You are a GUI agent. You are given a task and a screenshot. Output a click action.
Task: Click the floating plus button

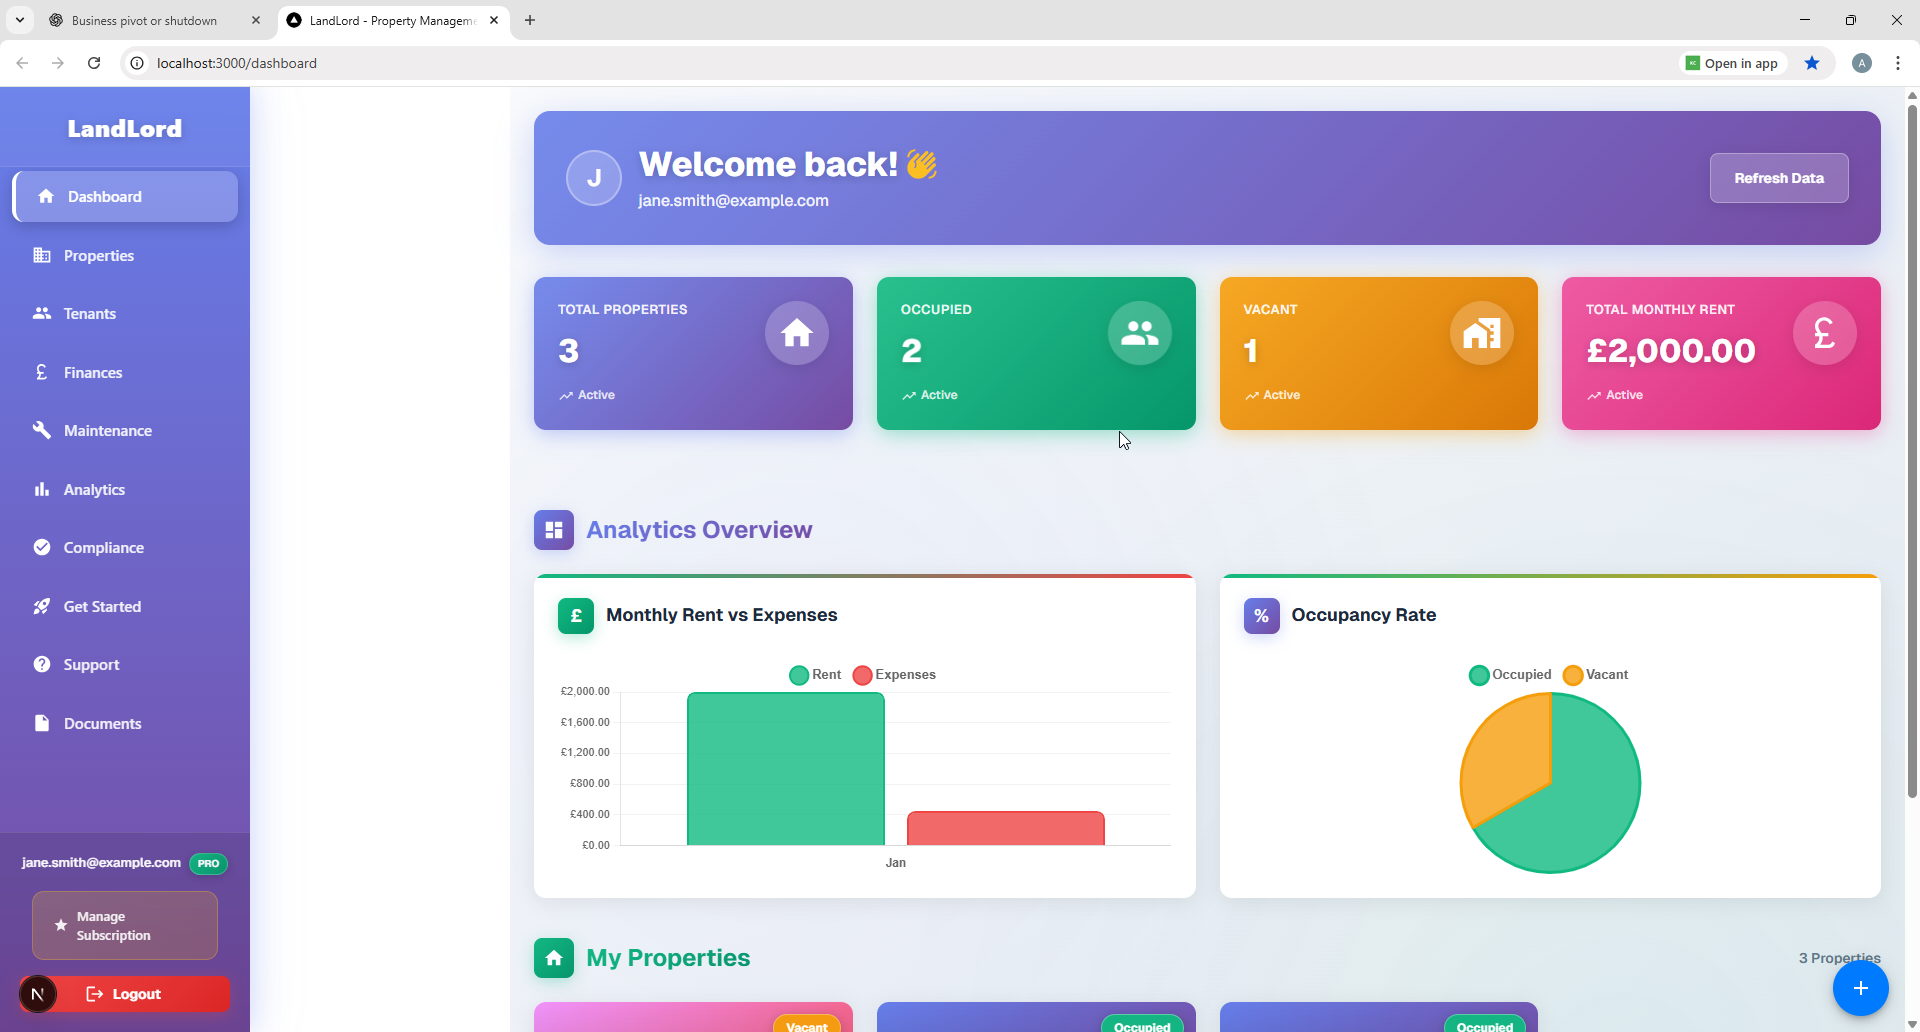1860,987
